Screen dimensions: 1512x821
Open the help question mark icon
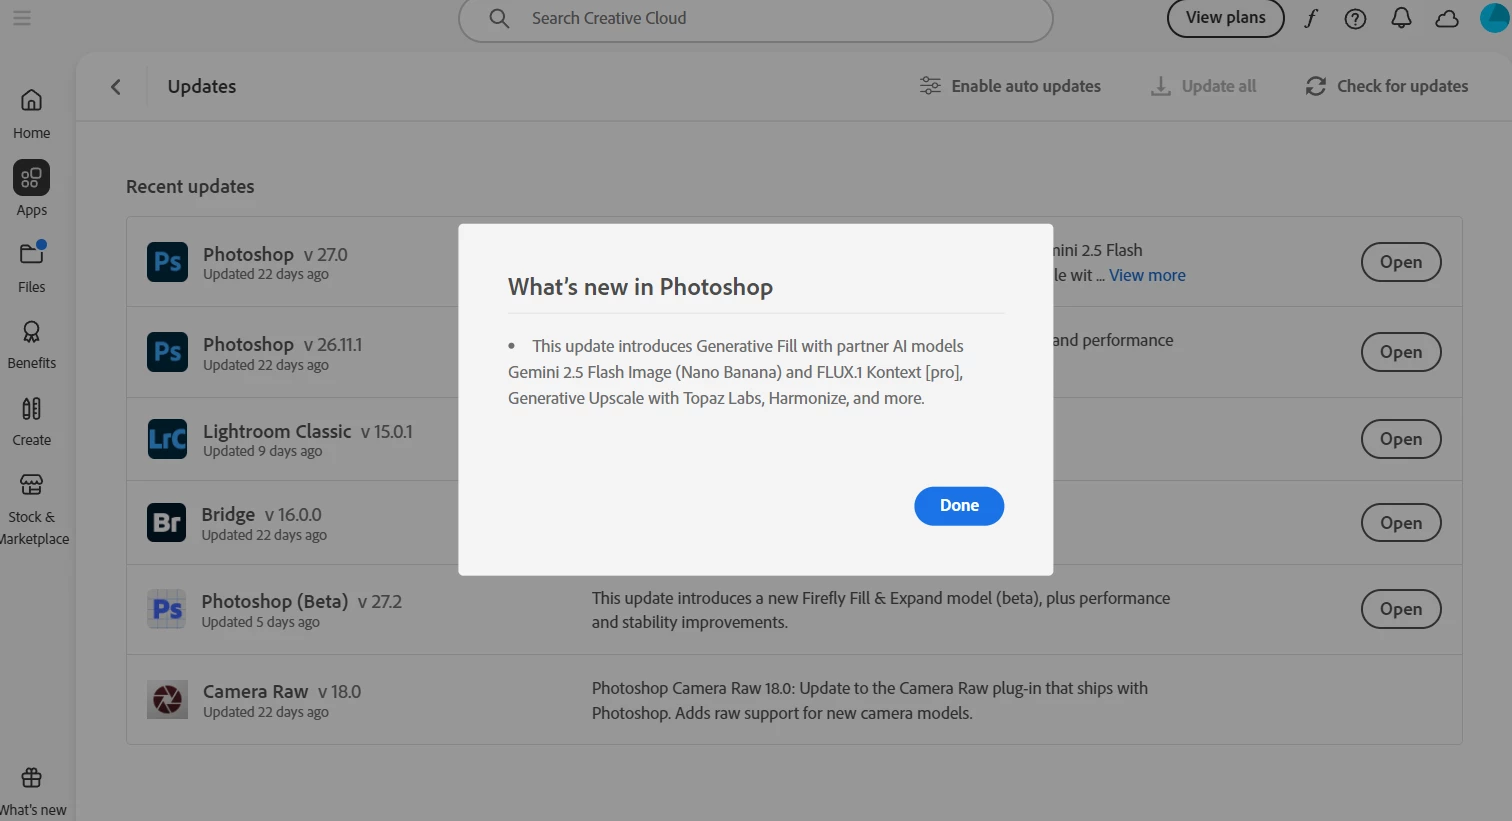tap(1355, 18)
